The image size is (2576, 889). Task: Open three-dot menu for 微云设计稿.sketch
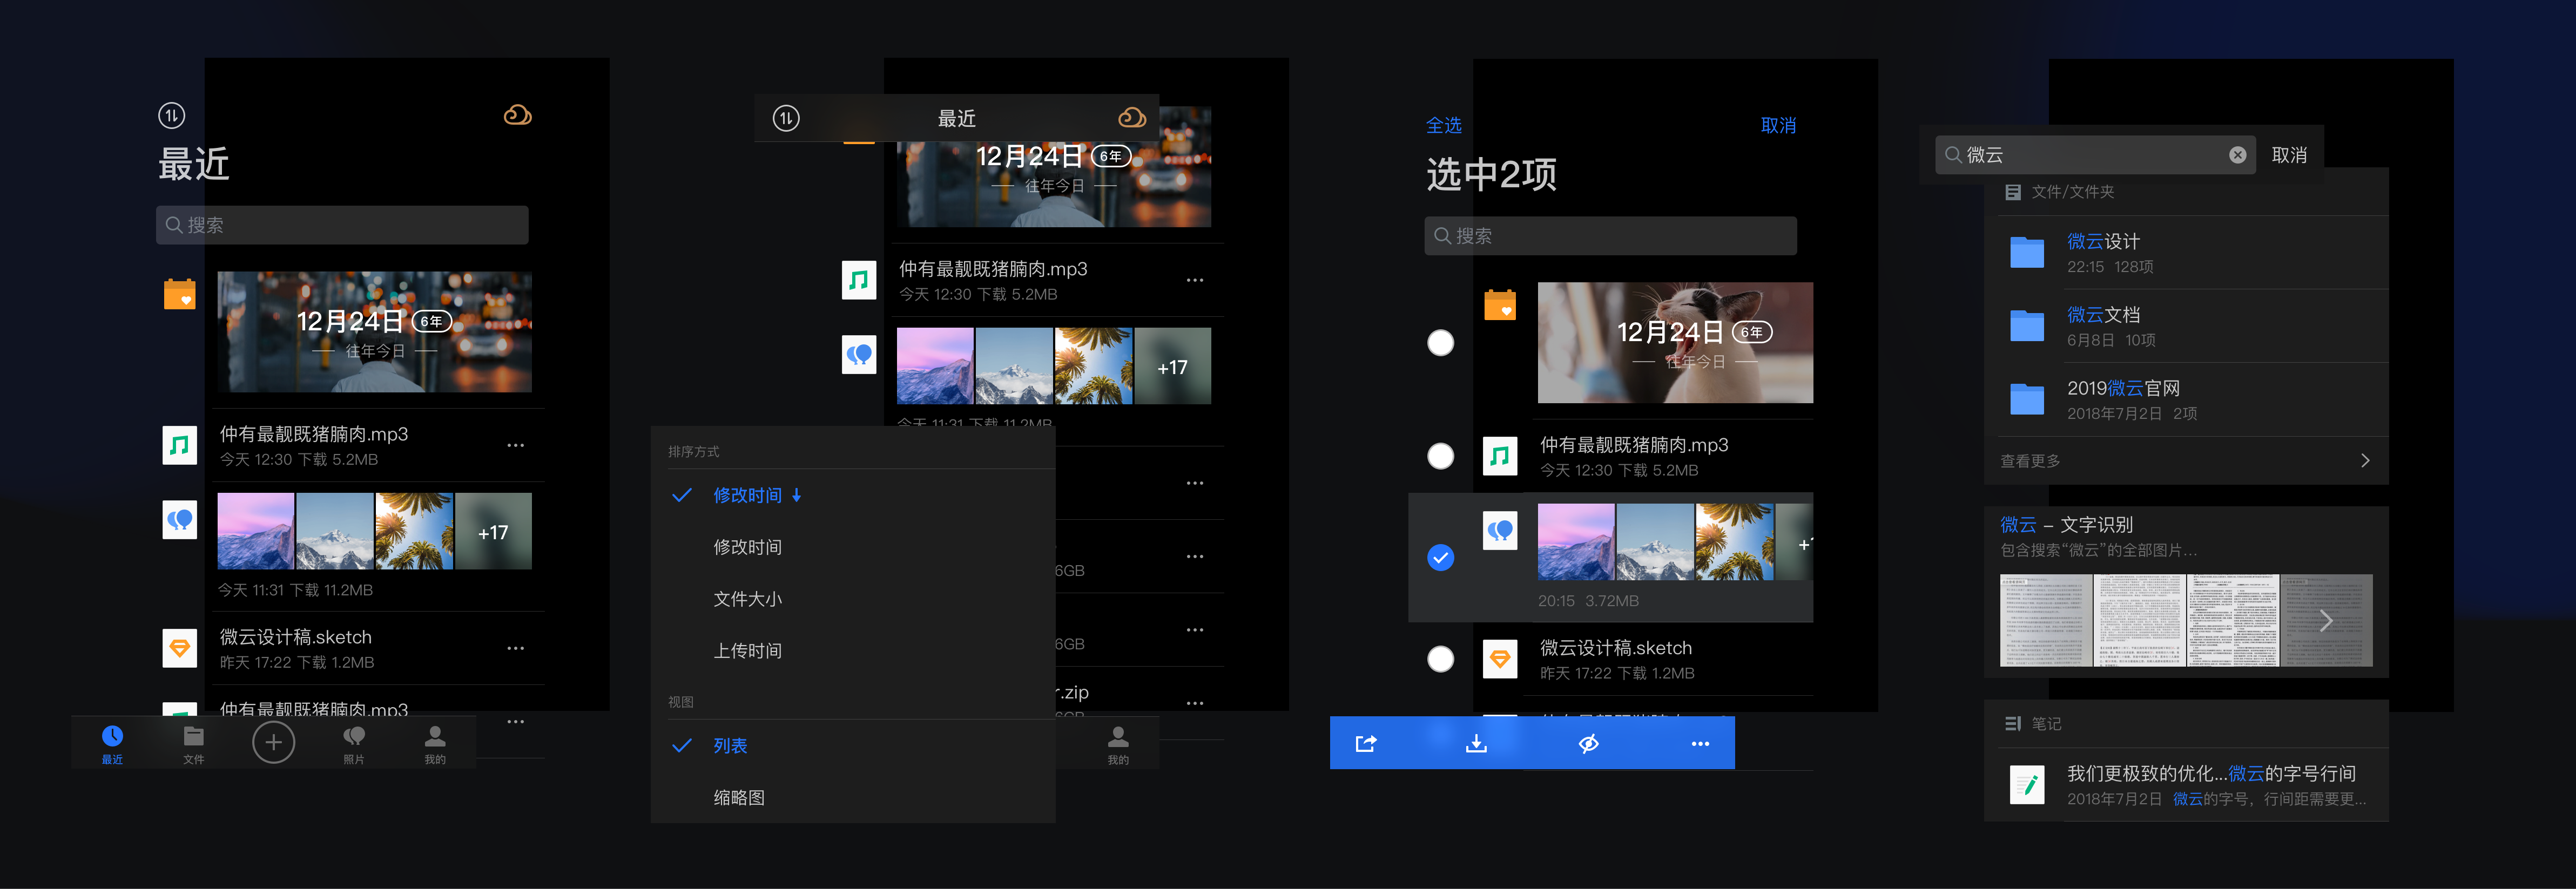pyautogui.click(x=515, y=648)
